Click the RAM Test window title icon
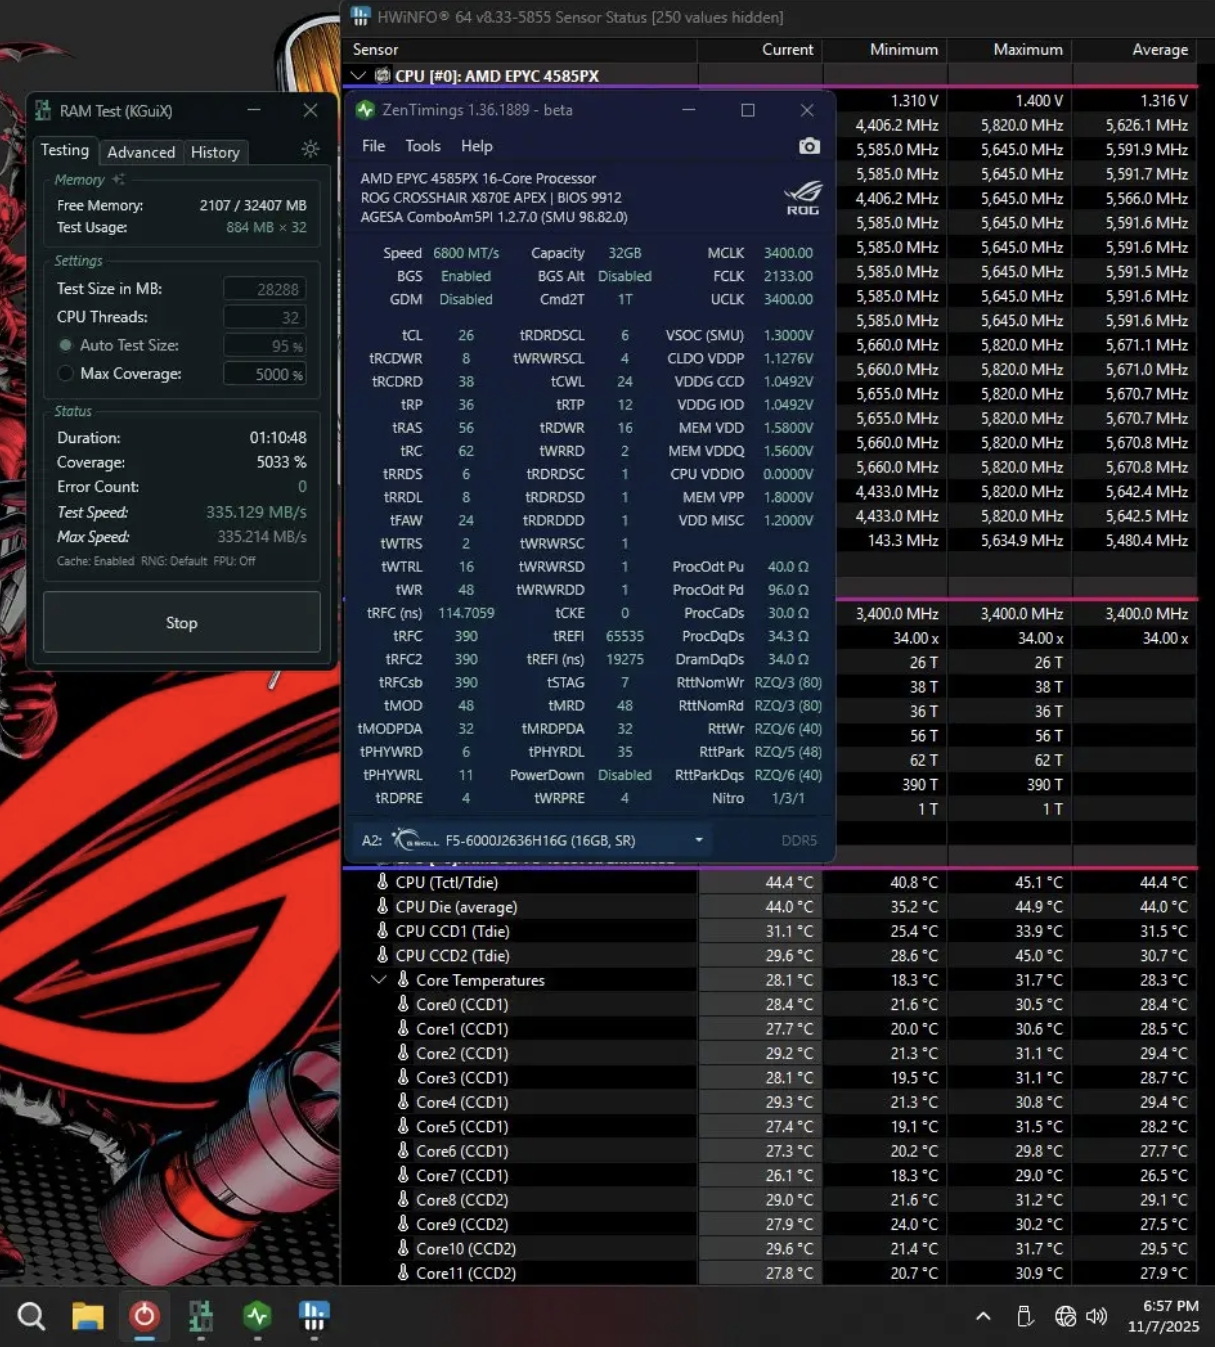The height and width of the screenshot is (1347, 1215). tap(43, 111)
